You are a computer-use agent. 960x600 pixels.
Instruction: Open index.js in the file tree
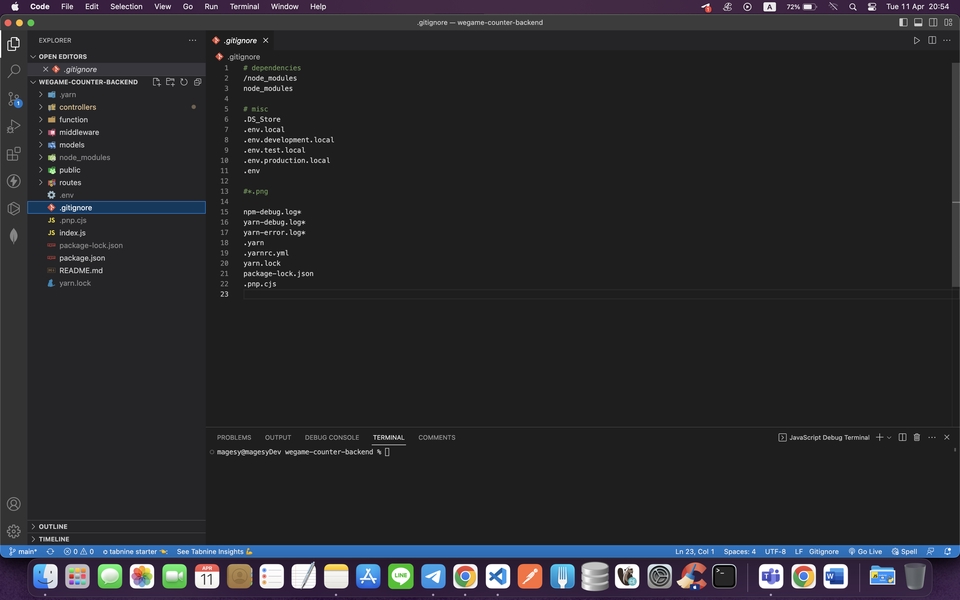click(116, 233)
